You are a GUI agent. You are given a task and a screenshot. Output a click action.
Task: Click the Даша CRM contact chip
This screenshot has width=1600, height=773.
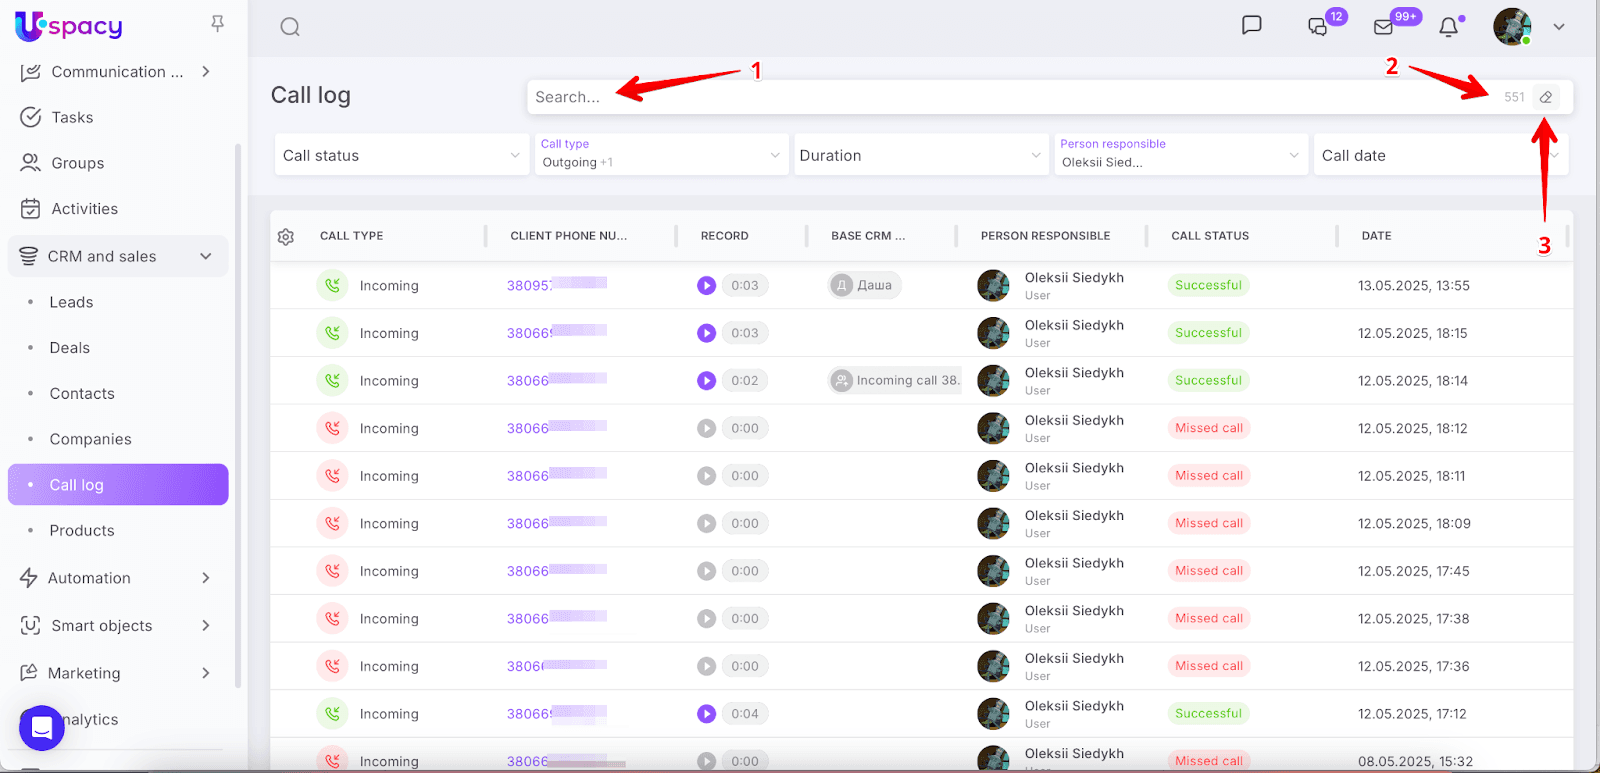[865, 286]
